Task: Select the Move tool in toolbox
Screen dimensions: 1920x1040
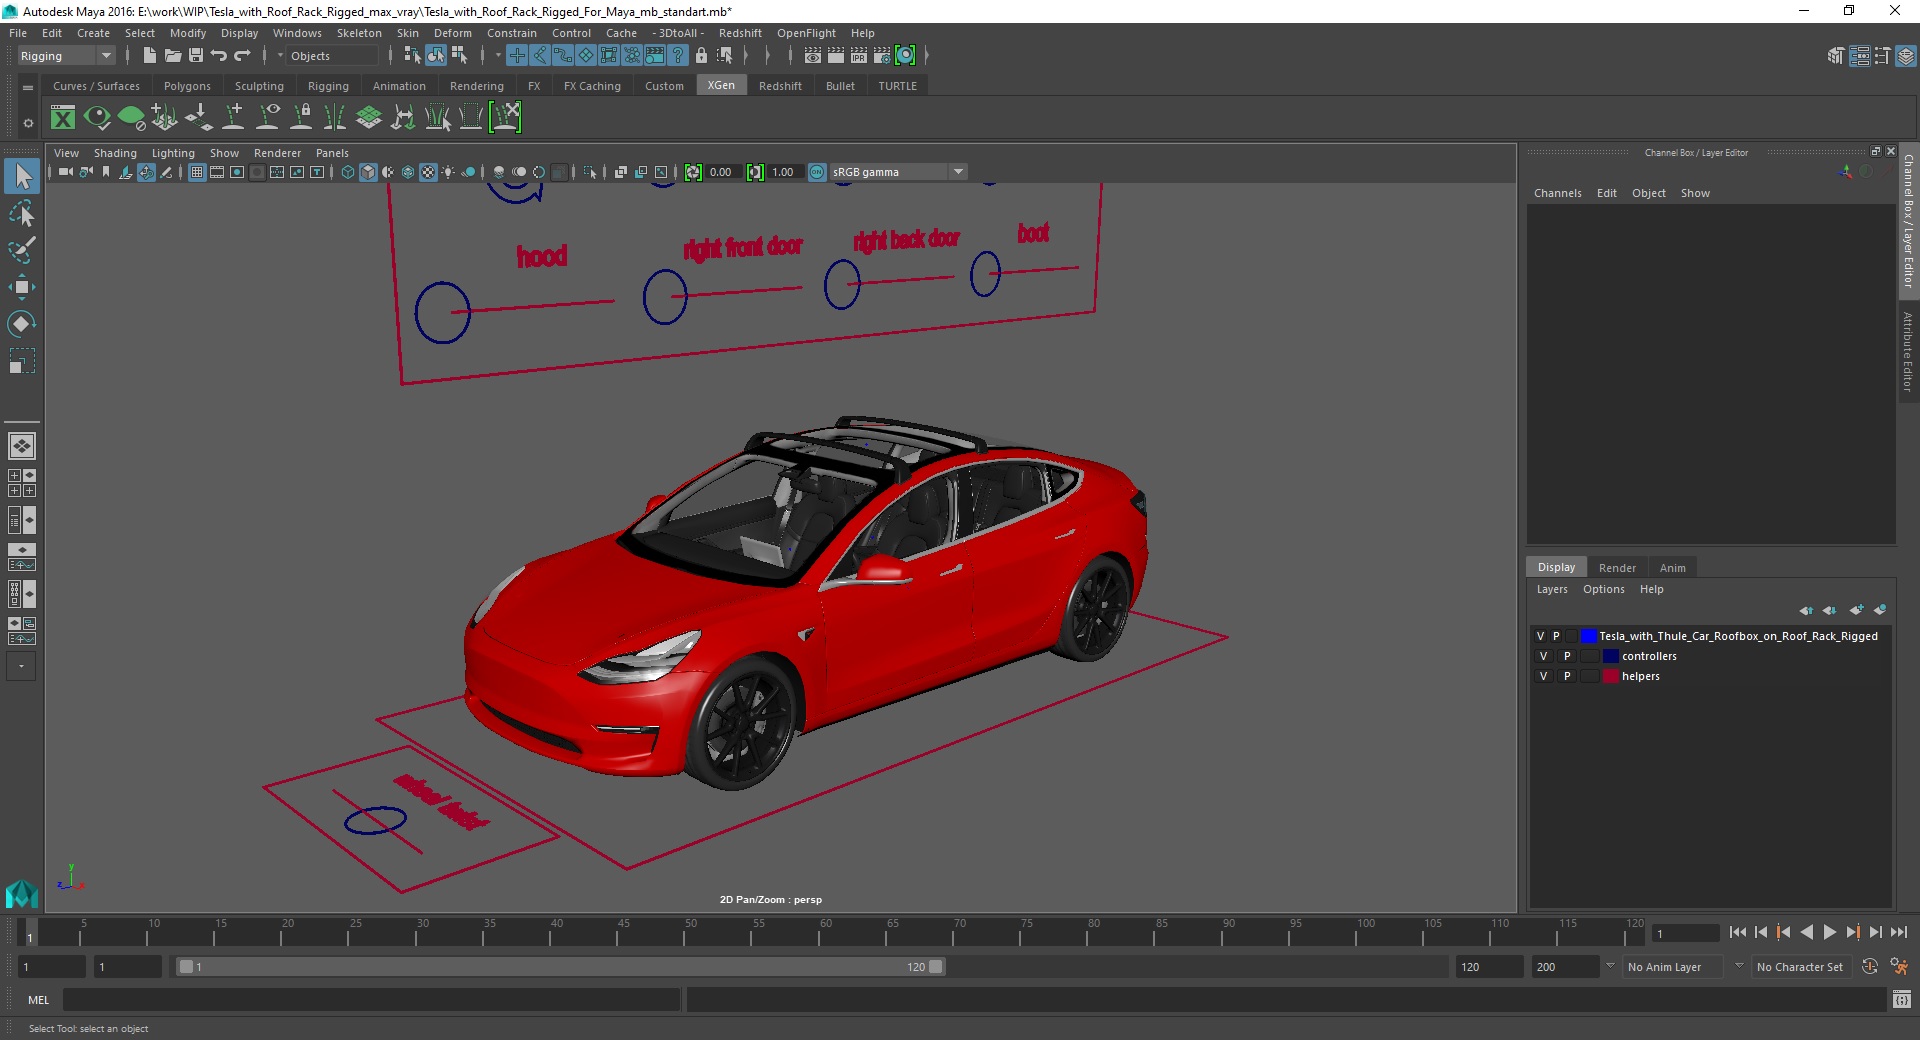Action: [x=22, y=288]
